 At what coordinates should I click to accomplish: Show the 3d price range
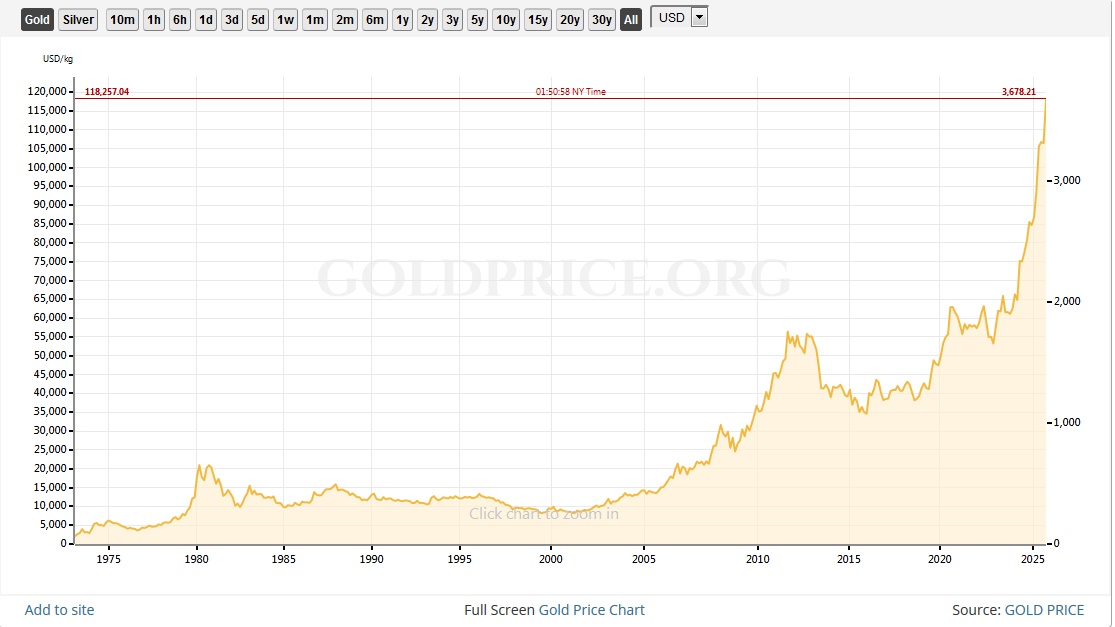tap(232, 20)
